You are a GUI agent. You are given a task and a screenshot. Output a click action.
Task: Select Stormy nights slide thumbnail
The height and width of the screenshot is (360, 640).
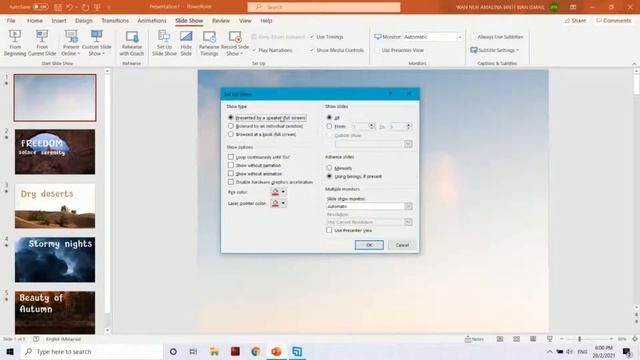click(x=55, y=260)
